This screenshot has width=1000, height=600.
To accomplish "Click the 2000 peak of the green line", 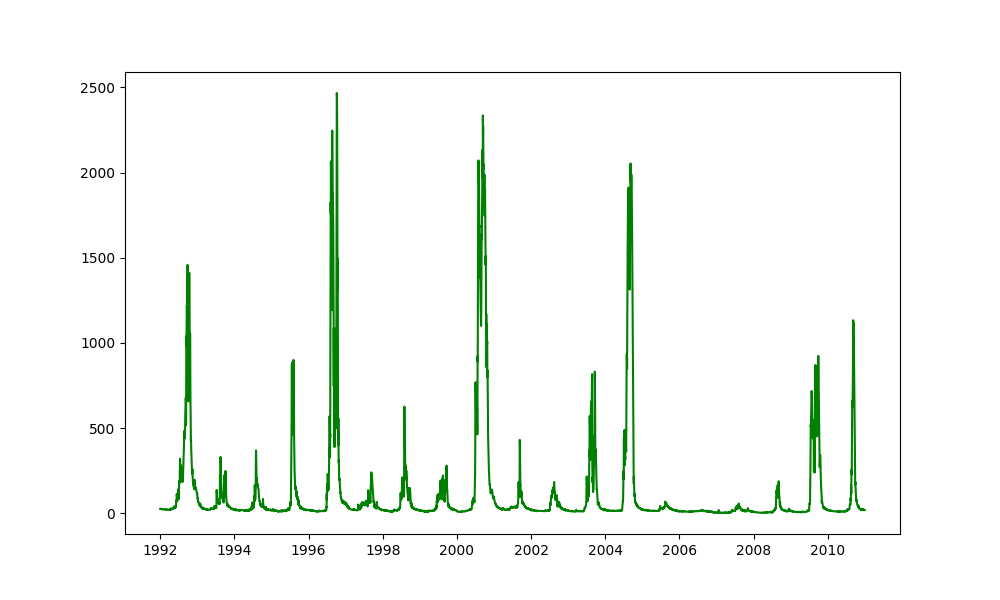I will click(x=483, y=116).
